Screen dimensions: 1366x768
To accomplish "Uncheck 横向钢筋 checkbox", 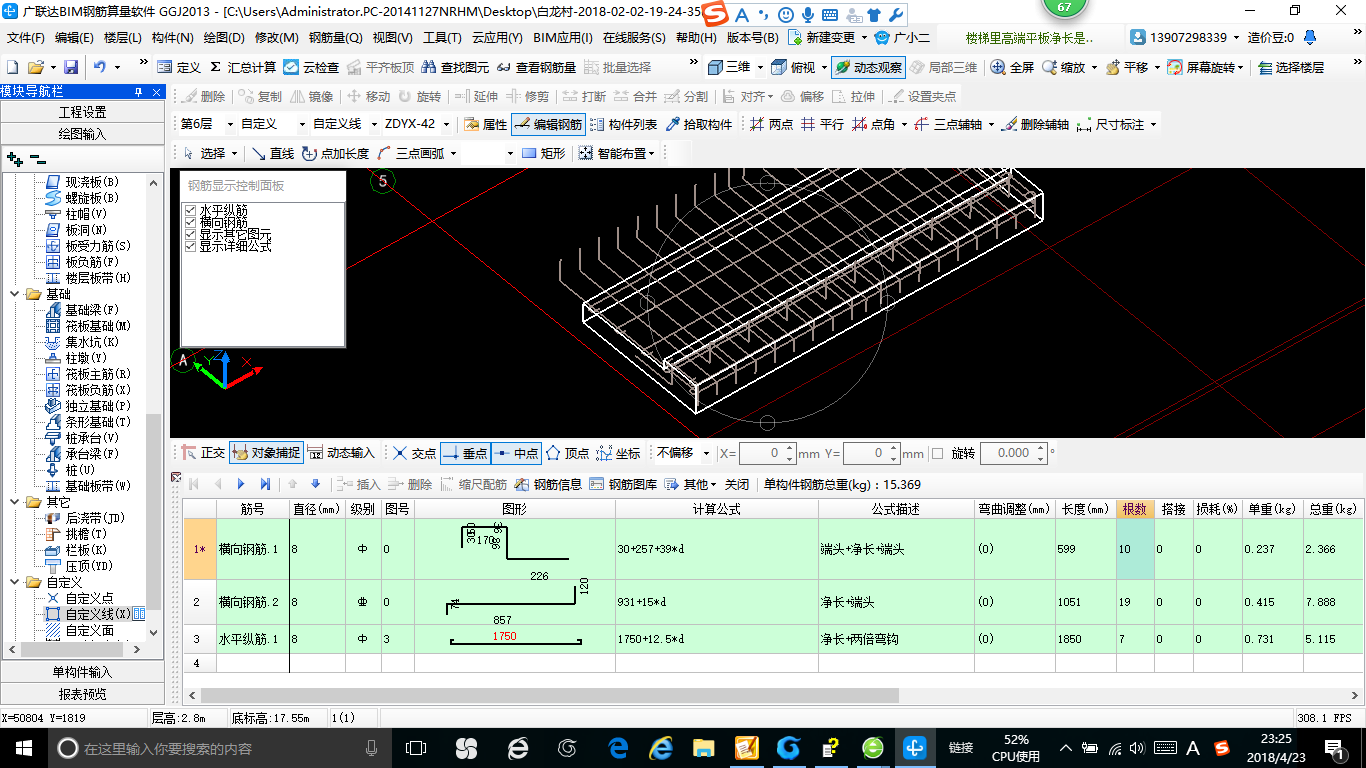I will [191, 222].
